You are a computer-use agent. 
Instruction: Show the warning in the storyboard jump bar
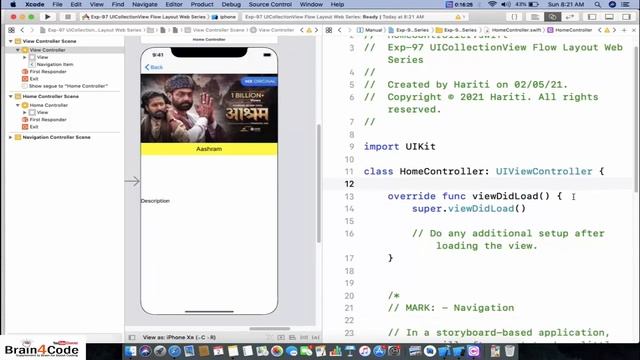[309, 30]
